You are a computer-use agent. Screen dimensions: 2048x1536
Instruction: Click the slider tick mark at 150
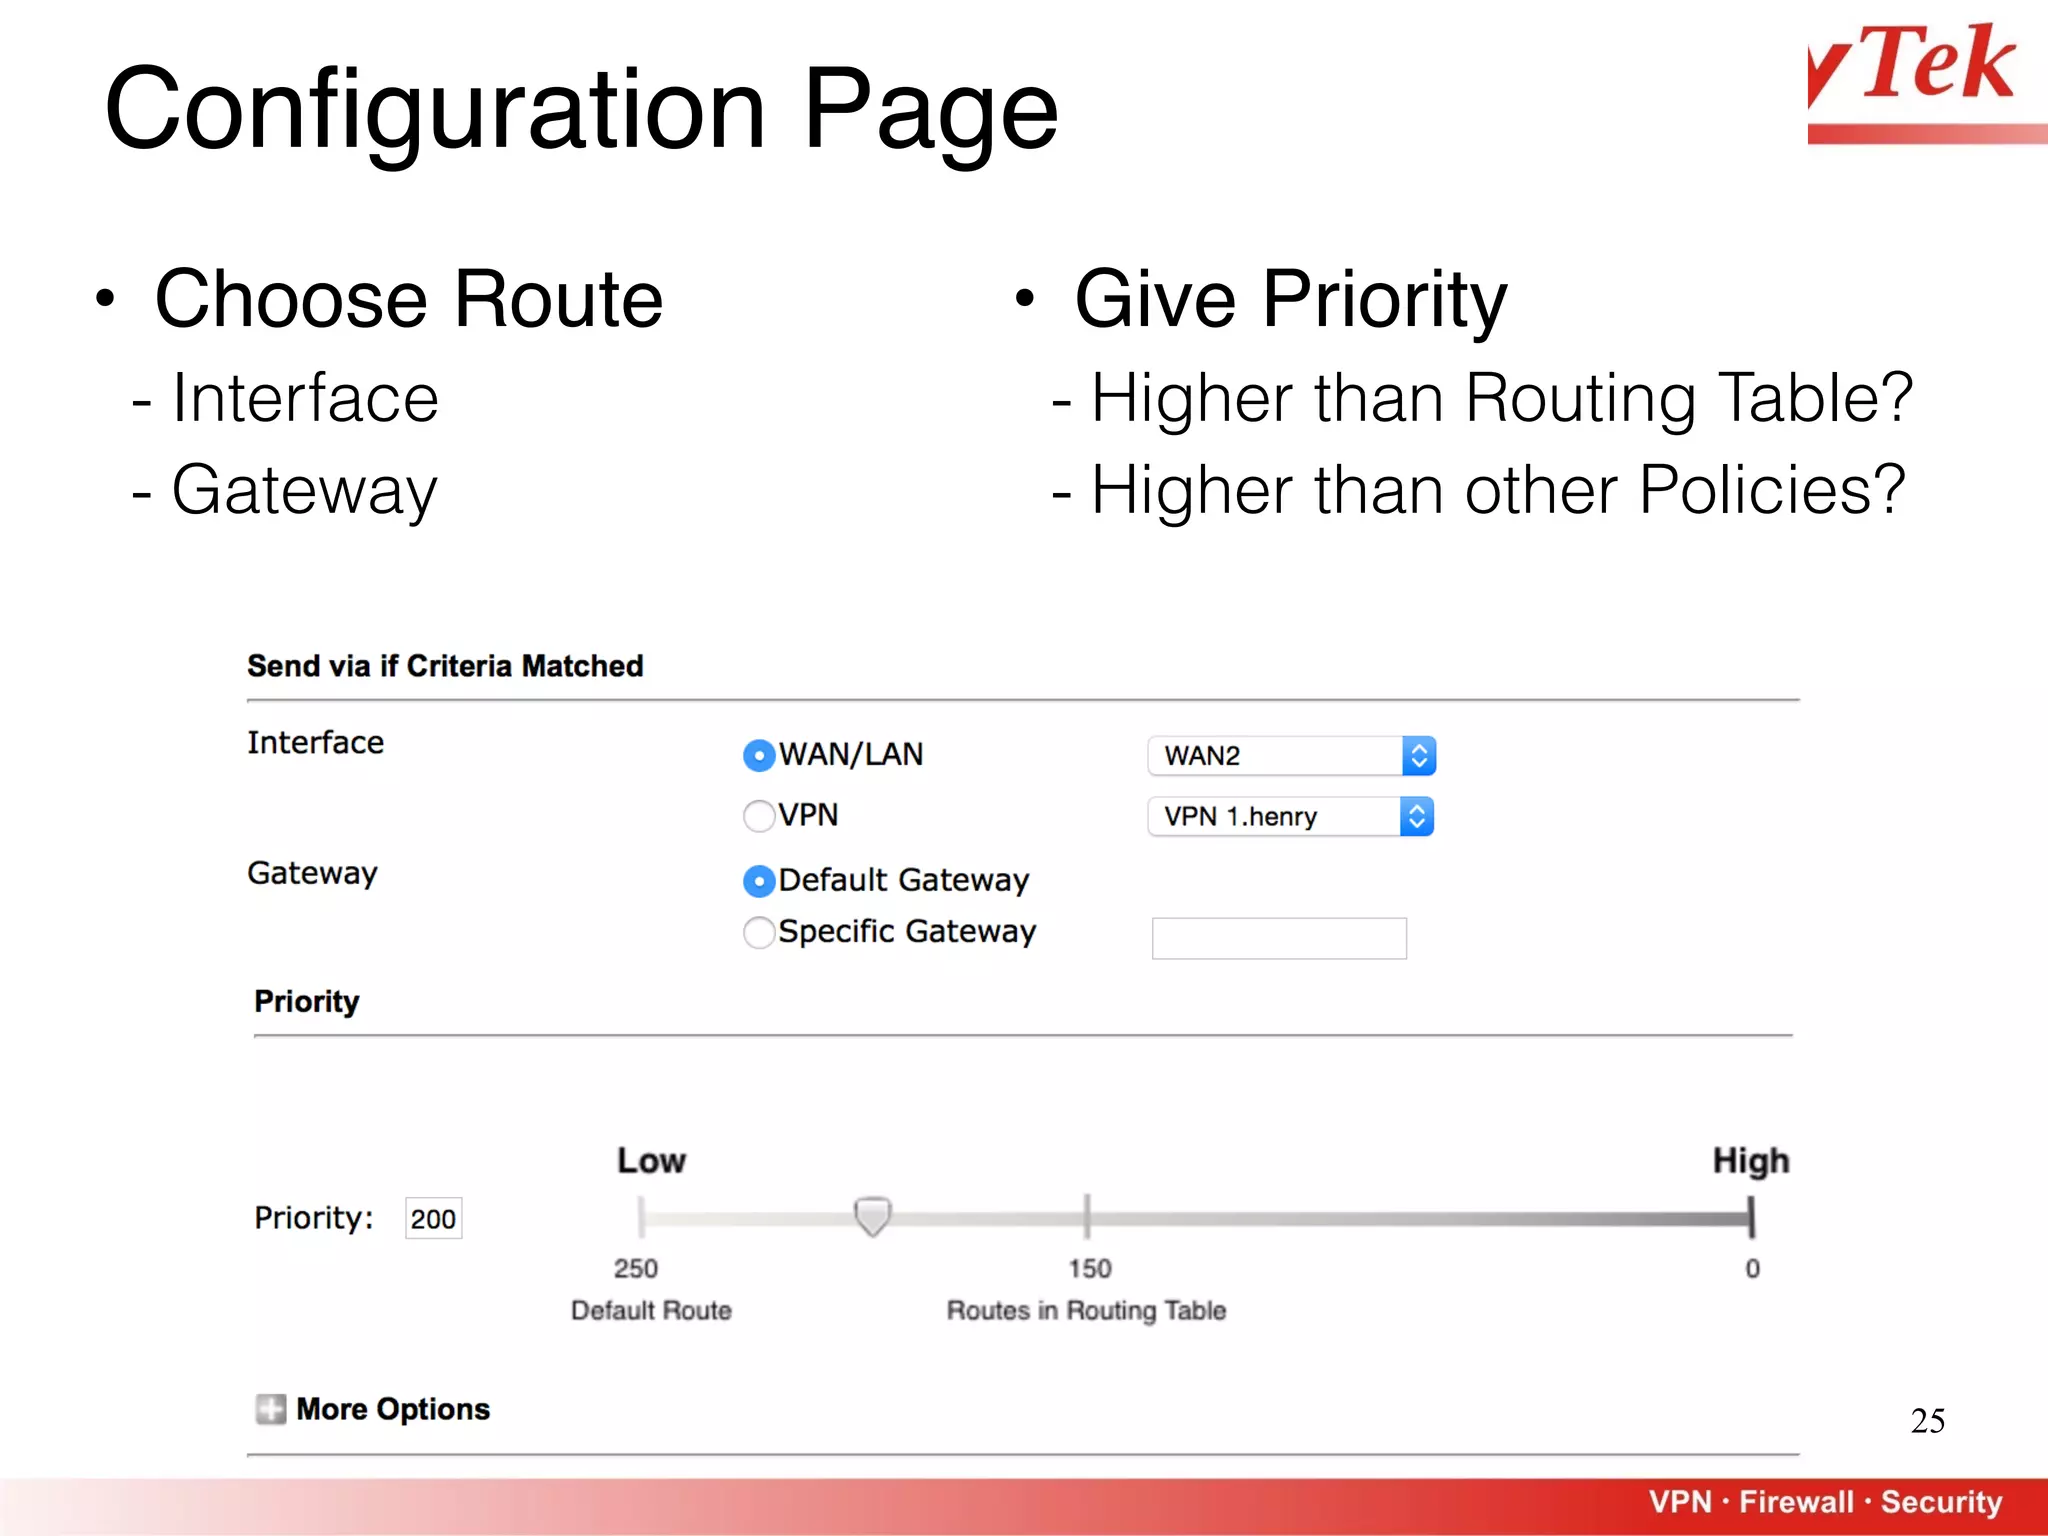[x=1087, y=1216]
